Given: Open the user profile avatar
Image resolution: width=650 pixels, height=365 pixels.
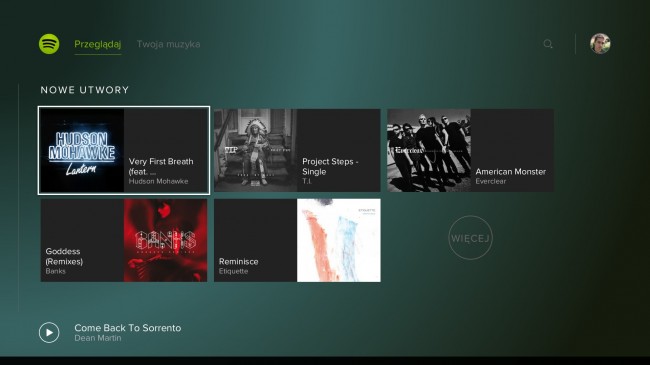Looking at the screenshot, I should (x=600, y=44).
